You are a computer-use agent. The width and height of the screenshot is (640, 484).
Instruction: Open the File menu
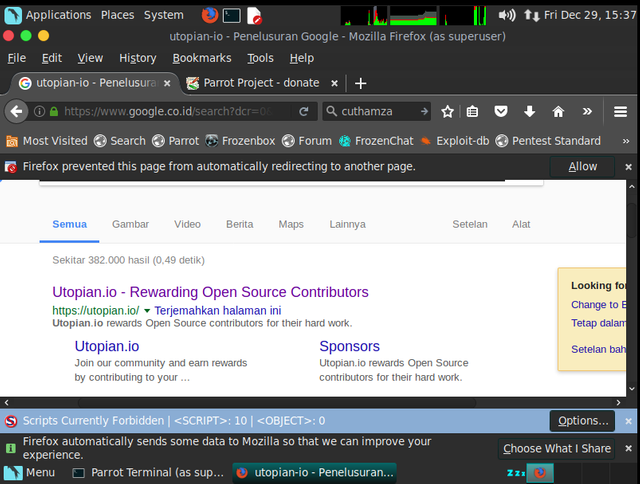17,58
